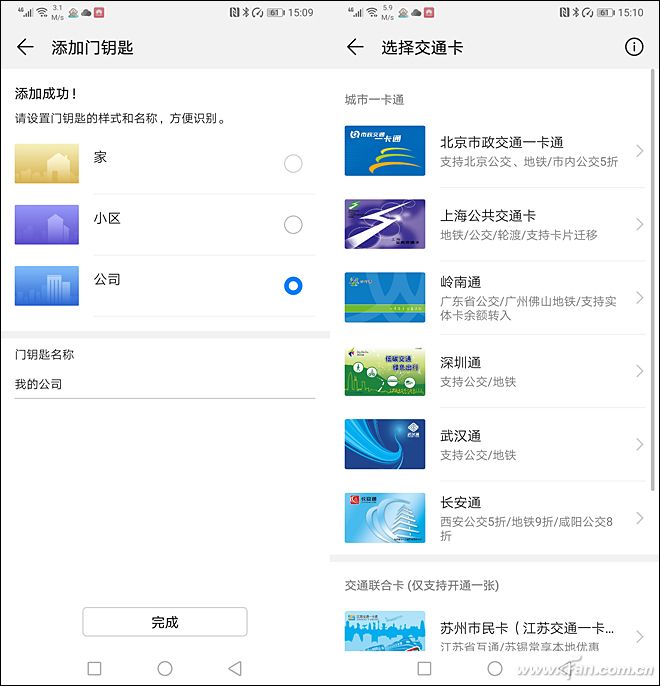
Task: Tap Wi-Fi icon in left status bar
Action: pyautogui.click(x=42, y=12)
